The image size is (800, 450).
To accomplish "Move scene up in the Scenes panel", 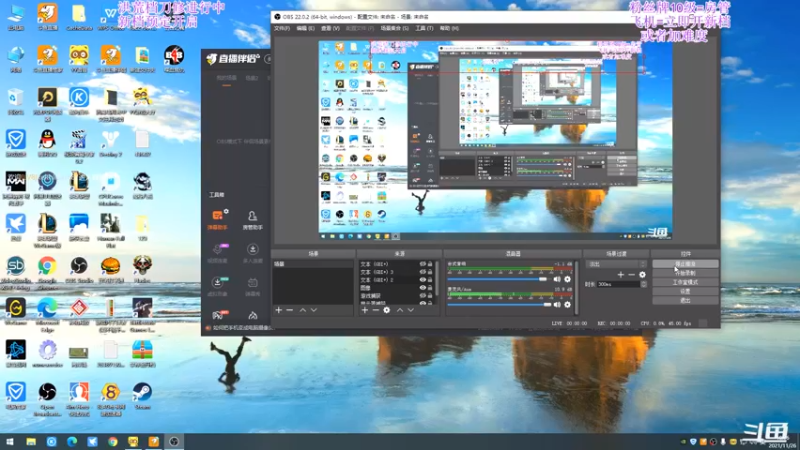I will [303, 310].
